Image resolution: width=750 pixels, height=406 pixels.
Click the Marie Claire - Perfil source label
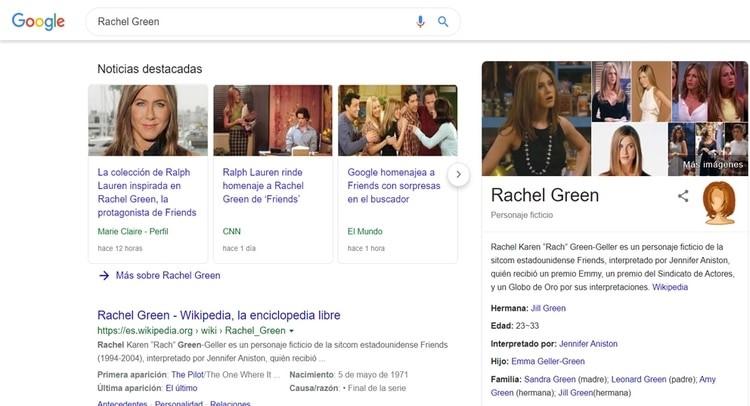(133, 231)
